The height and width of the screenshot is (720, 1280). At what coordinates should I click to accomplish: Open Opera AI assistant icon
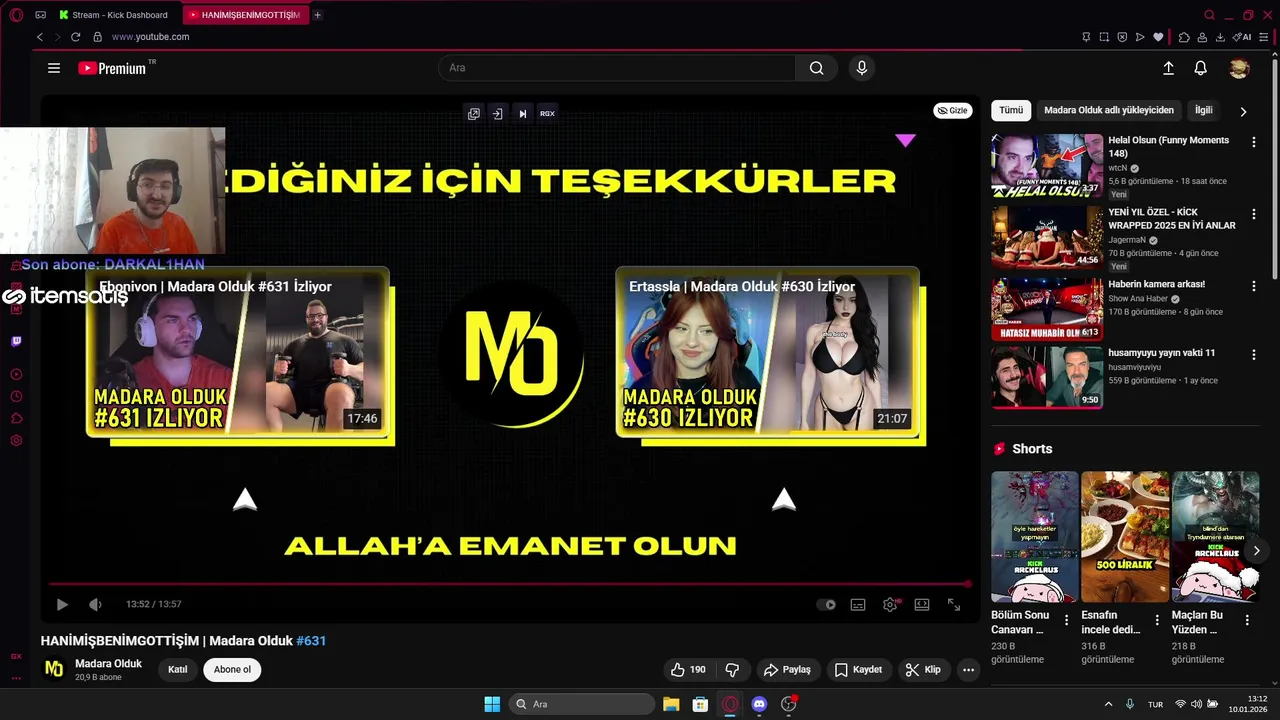click(x=1242, y=37)
